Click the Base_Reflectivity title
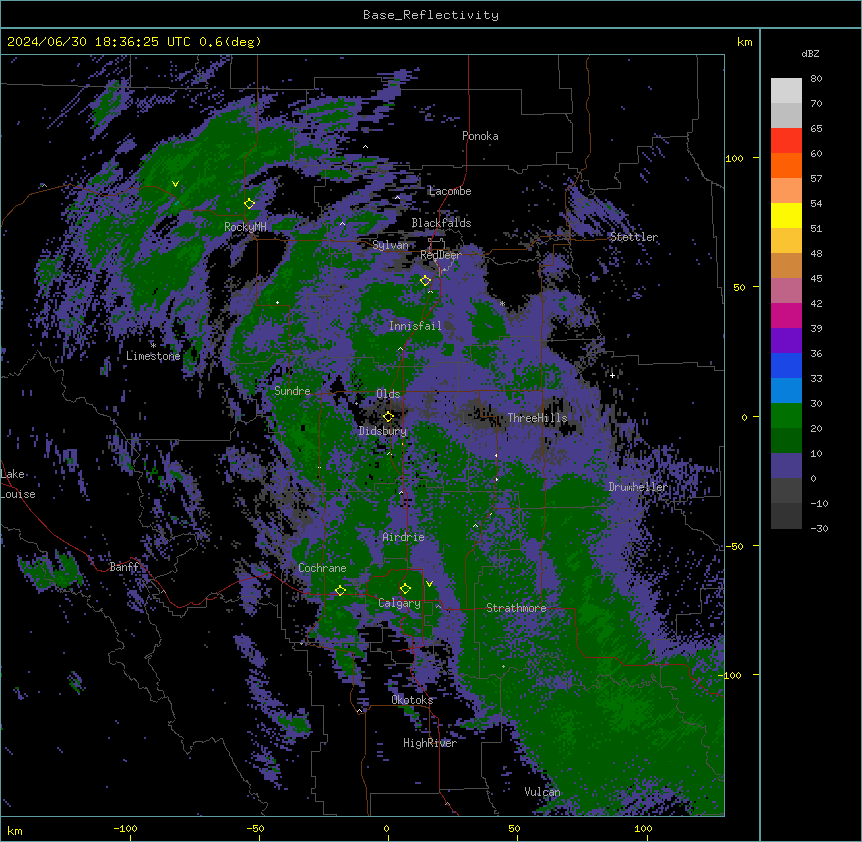The width and height of the screenshot is (862, 842). [431, 15]
